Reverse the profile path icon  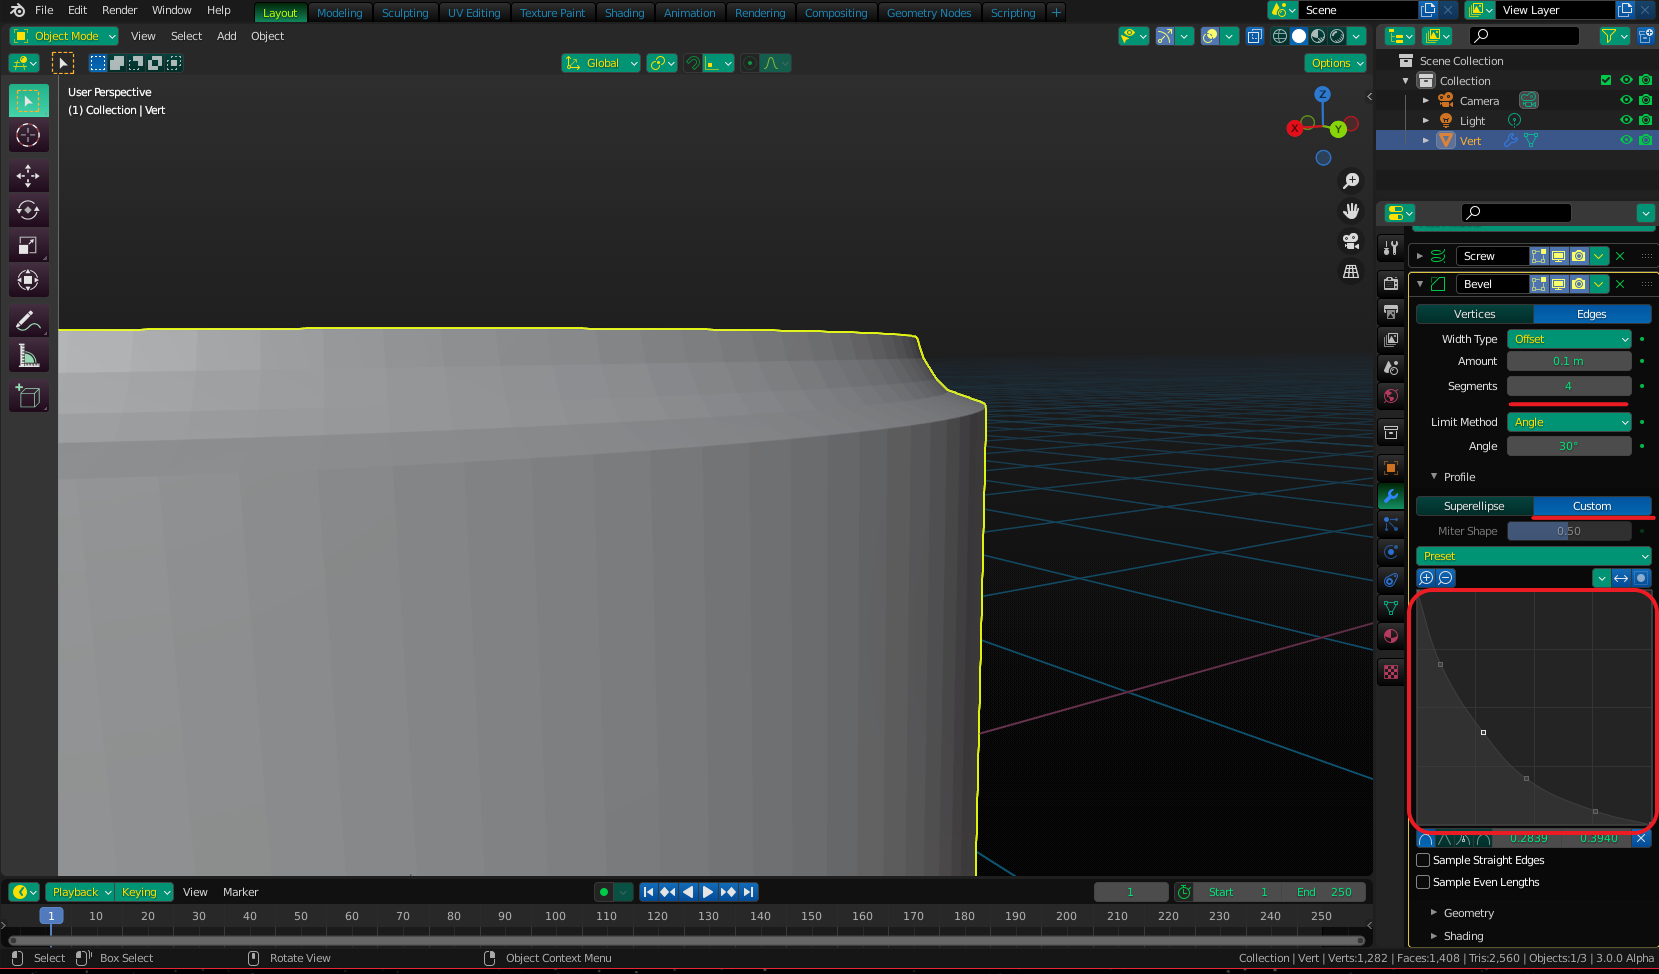point(1621,578)
